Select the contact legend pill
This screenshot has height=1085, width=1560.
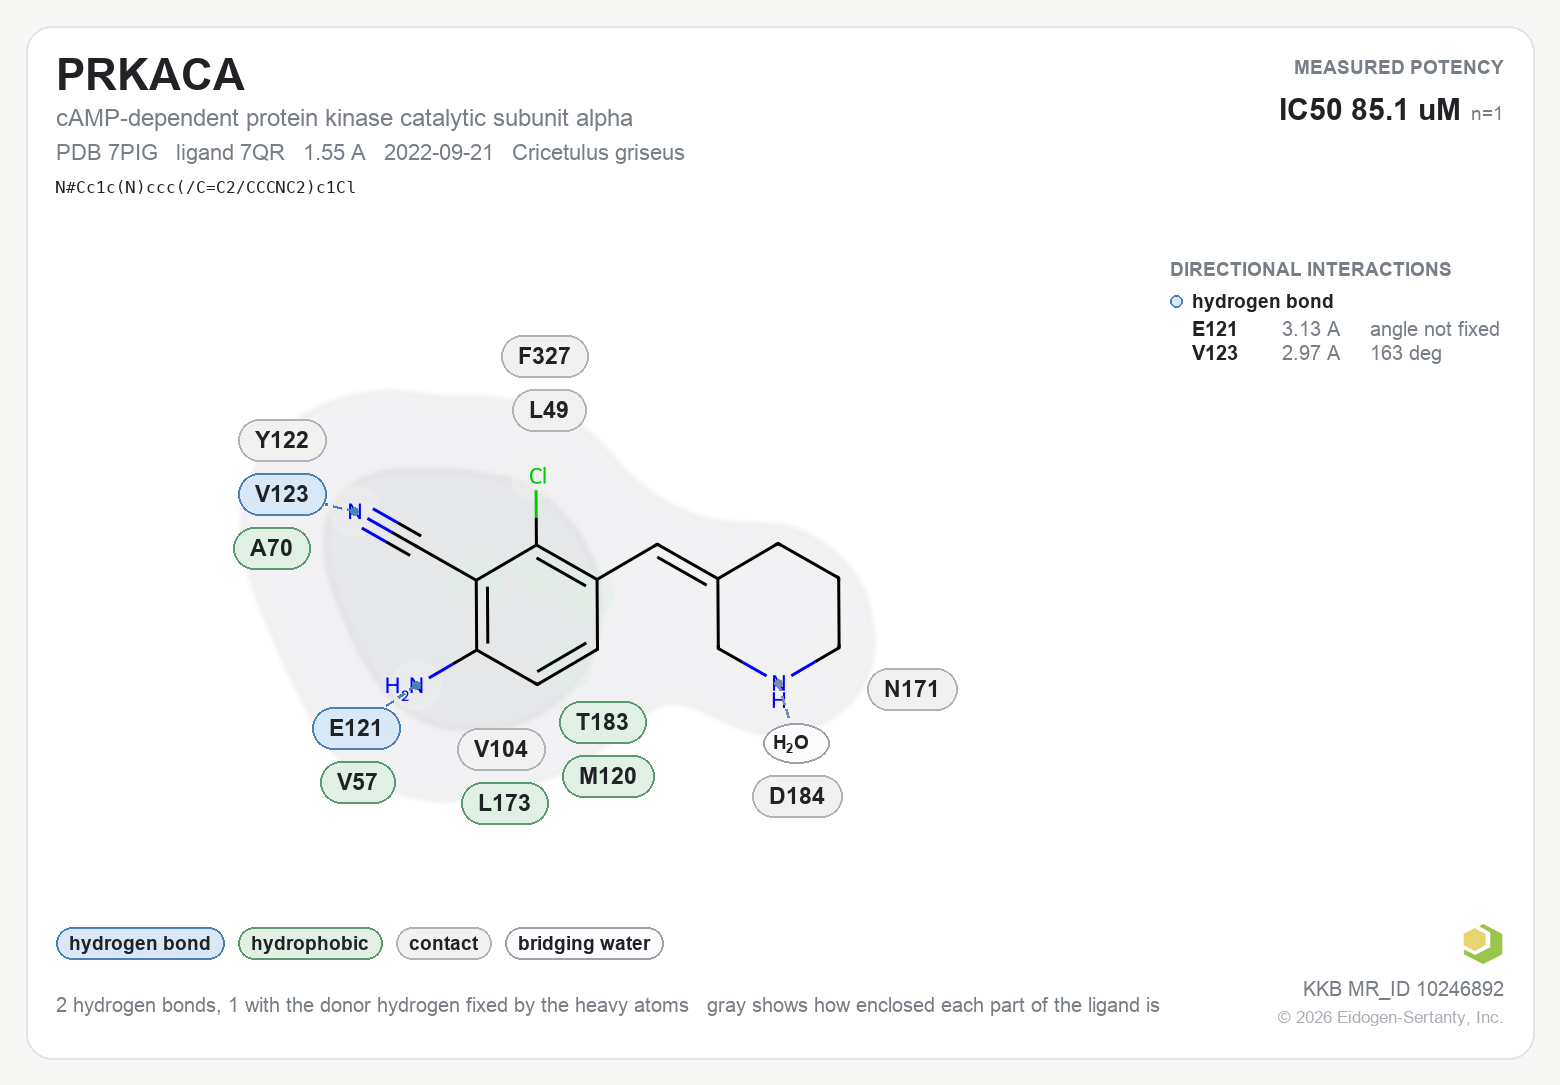pyautogui.click(x=444, y=943)
